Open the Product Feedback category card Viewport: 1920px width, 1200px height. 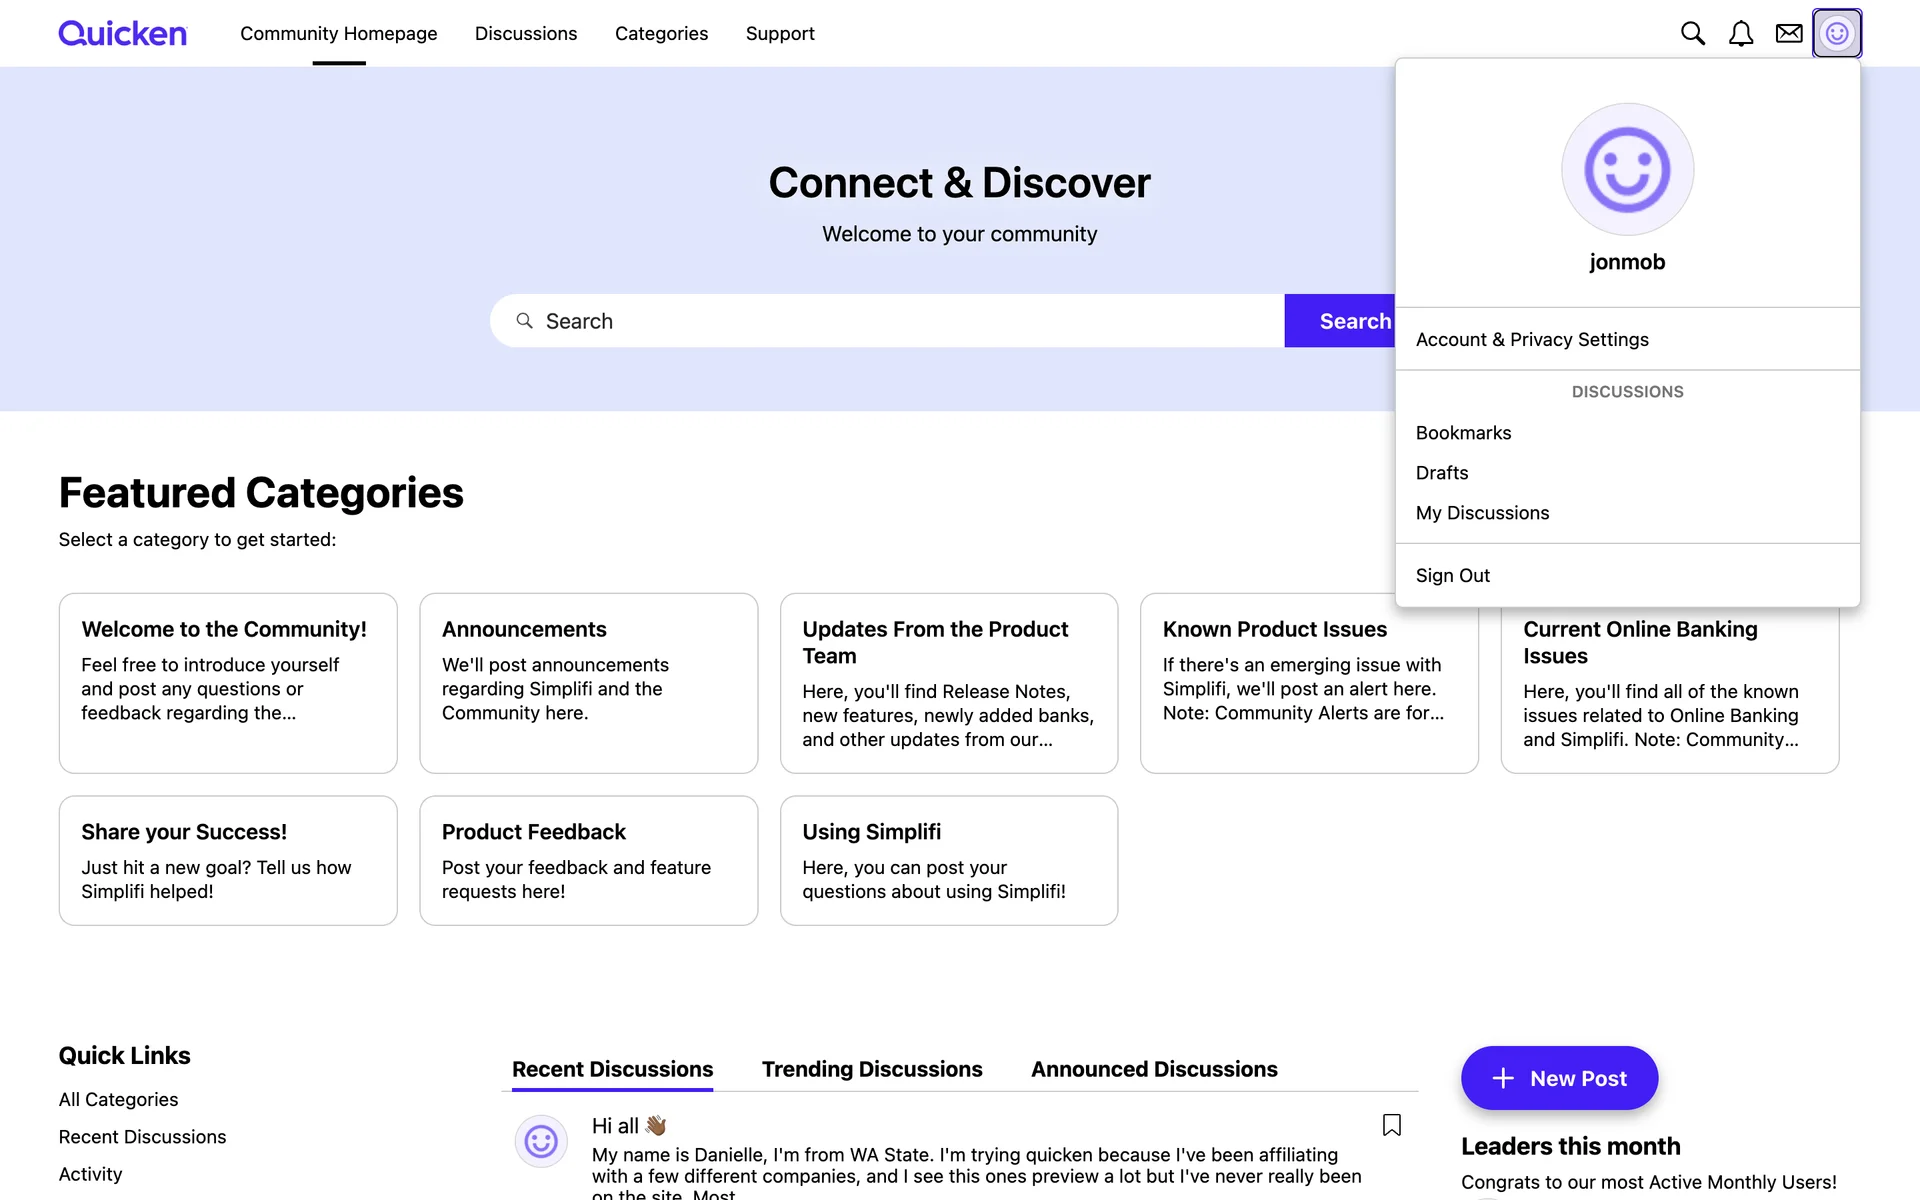click(588, 860)
